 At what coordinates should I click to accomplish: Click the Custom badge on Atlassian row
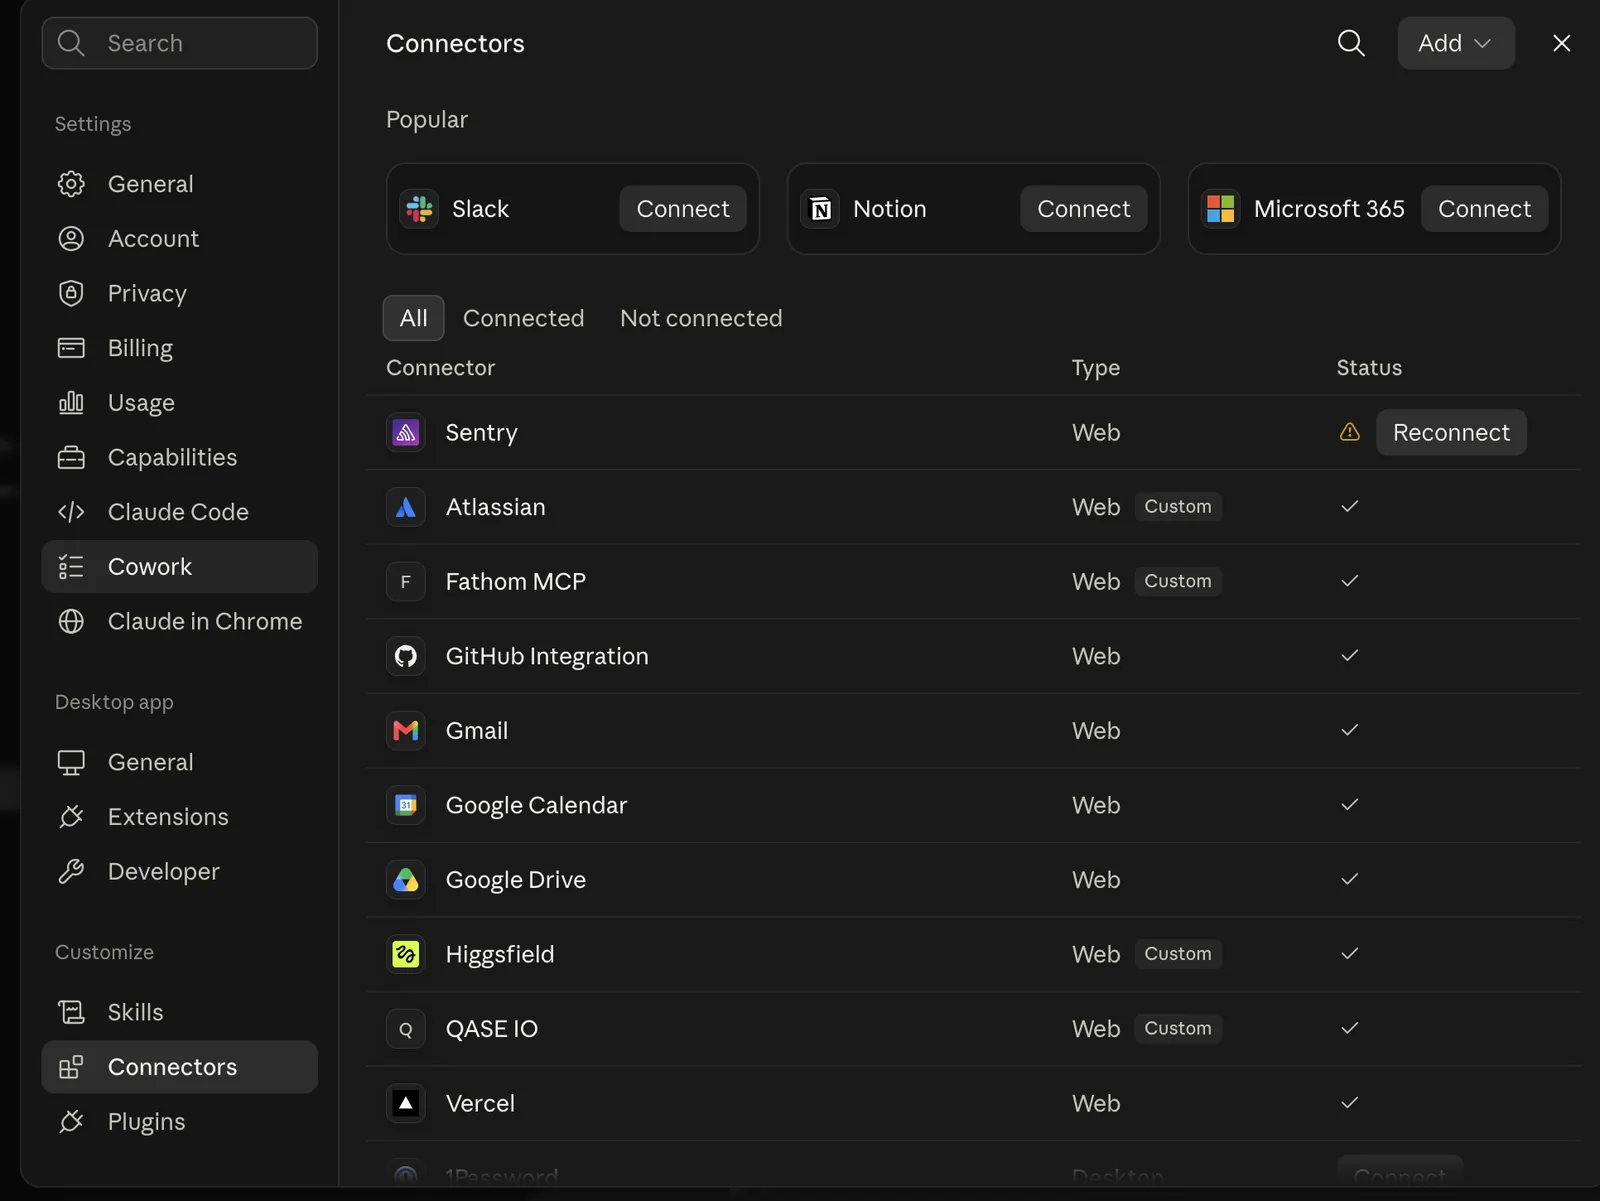click(x=1178, y=507)
